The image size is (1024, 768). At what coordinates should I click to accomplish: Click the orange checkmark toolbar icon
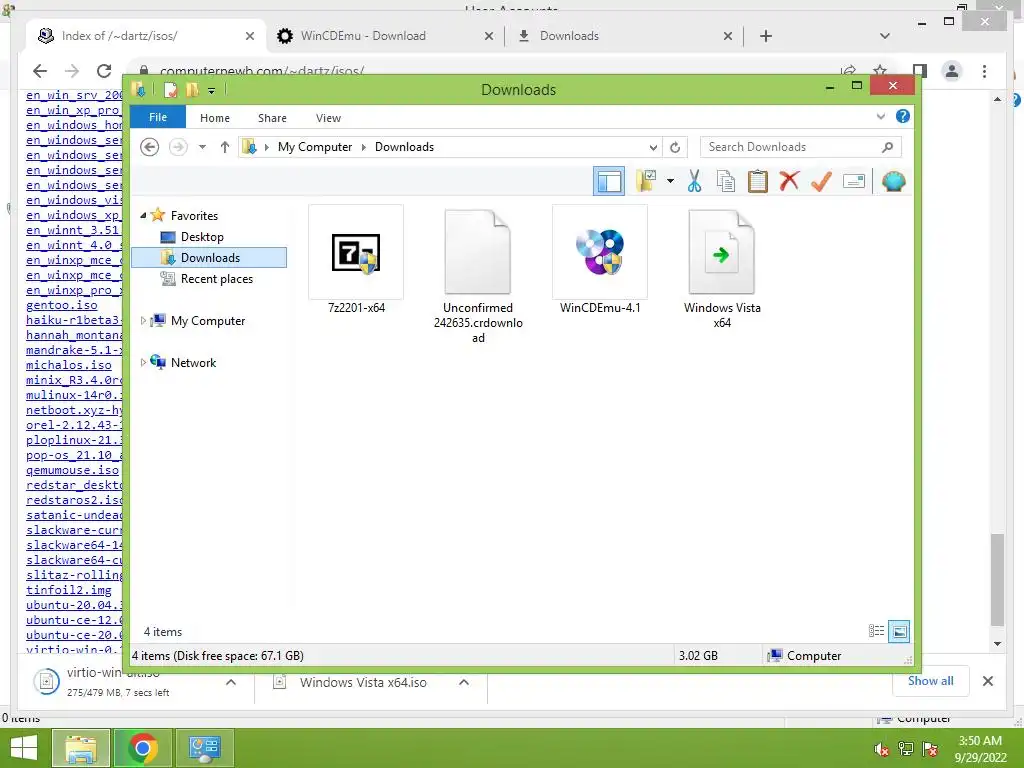821,181
